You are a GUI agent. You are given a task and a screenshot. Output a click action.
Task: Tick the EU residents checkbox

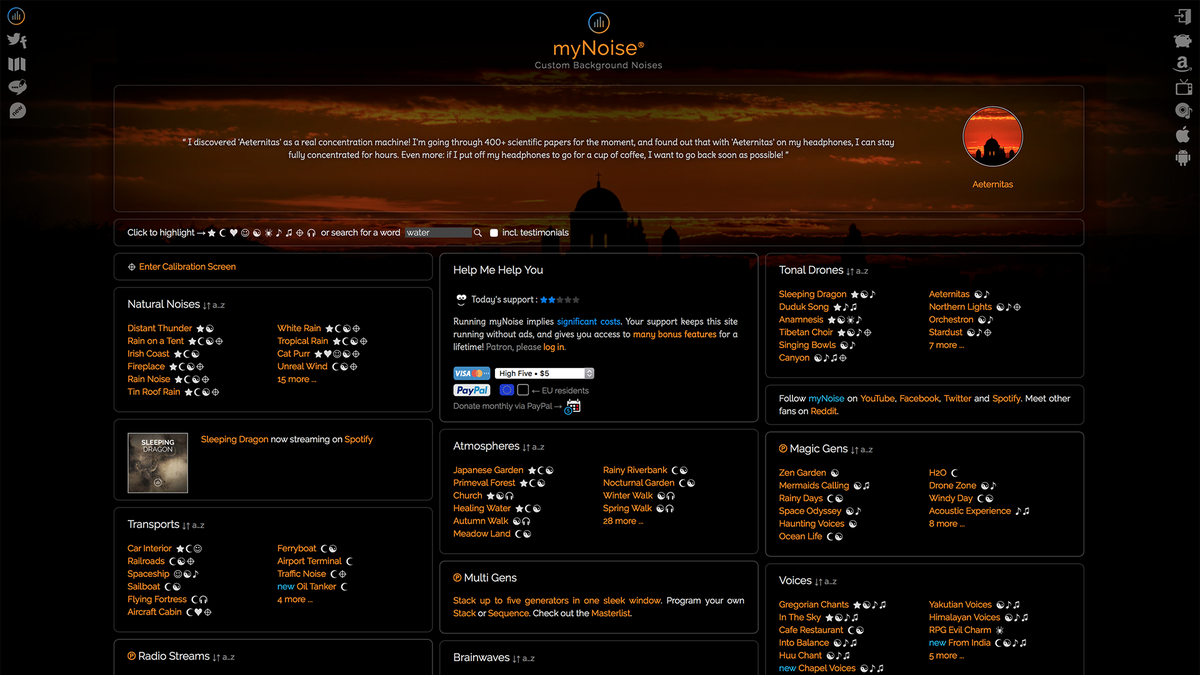point(523,390)
